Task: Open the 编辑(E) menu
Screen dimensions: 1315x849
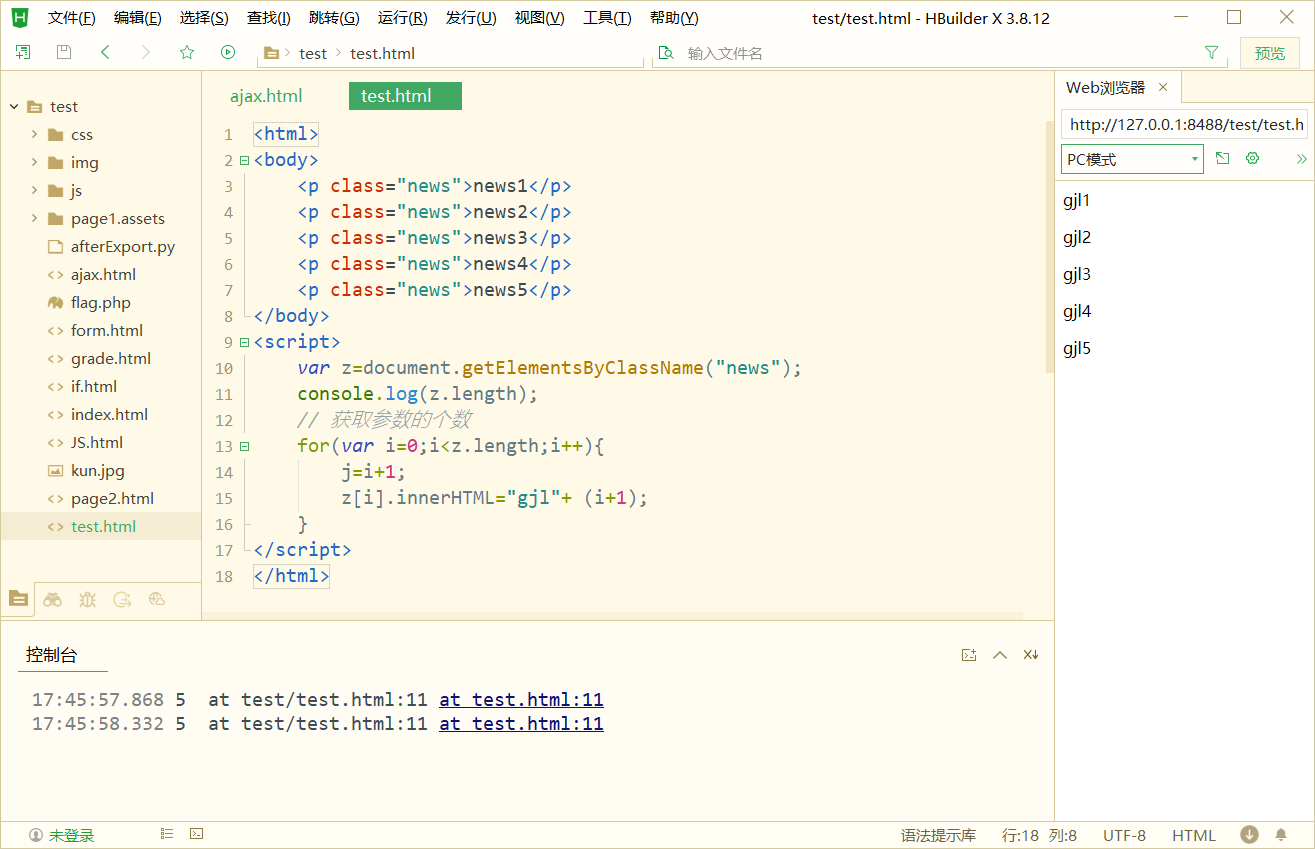Action: [x=137, y=18]
